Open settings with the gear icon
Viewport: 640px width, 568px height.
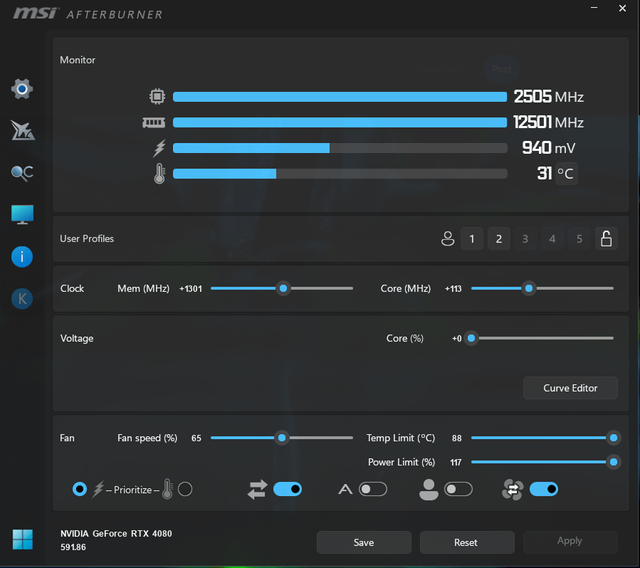[22, 89]
